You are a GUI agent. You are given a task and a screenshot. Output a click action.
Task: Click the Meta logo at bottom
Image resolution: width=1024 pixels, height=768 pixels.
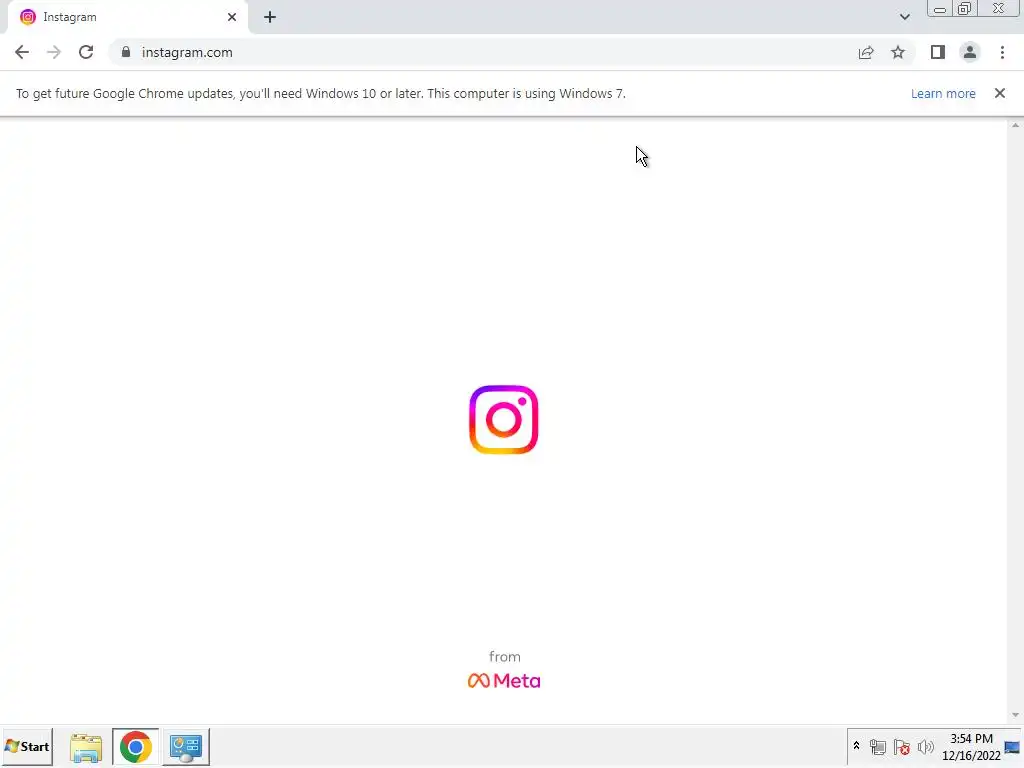pos(504,680)
